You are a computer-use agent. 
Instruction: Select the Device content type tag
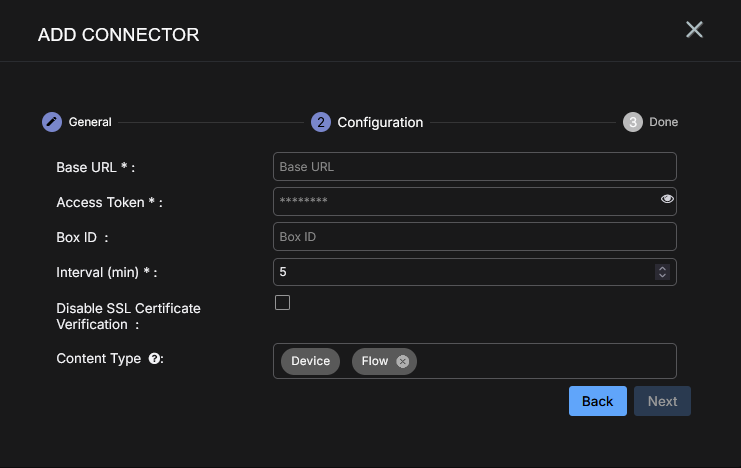tap(310, 362)
